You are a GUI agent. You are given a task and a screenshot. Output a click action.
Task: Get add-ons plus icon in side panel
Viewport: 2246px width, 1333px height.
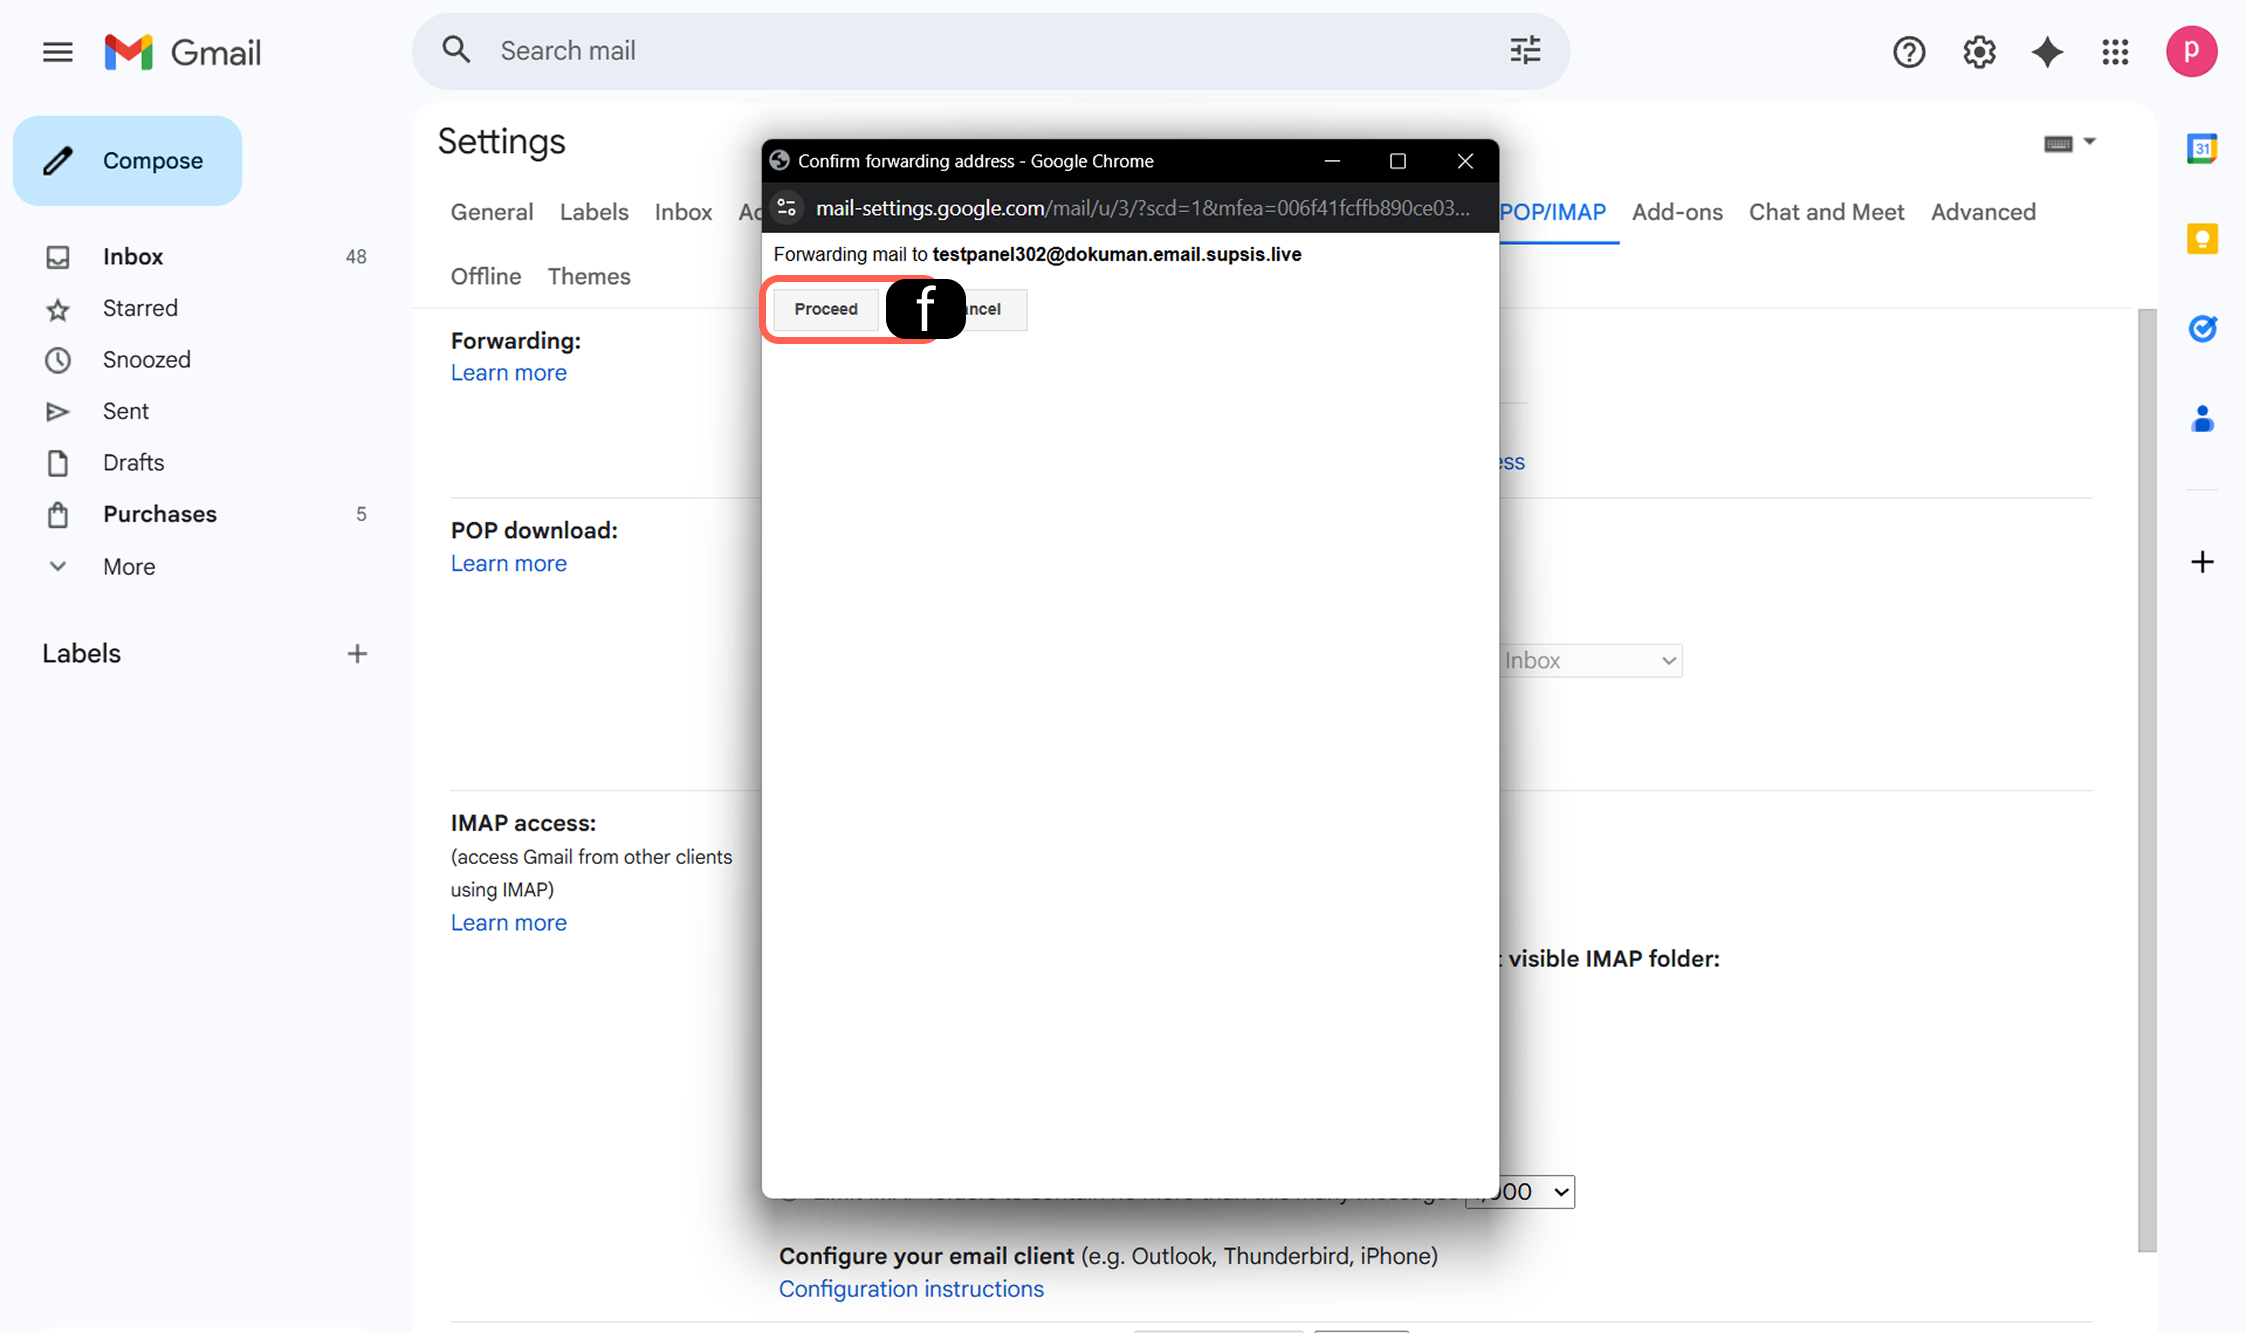[2202, 562]
